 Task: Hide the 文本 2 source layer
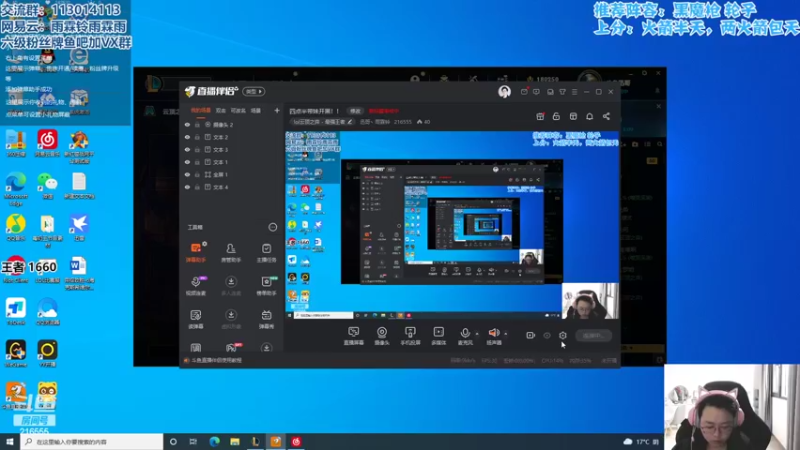click(187, 137)
